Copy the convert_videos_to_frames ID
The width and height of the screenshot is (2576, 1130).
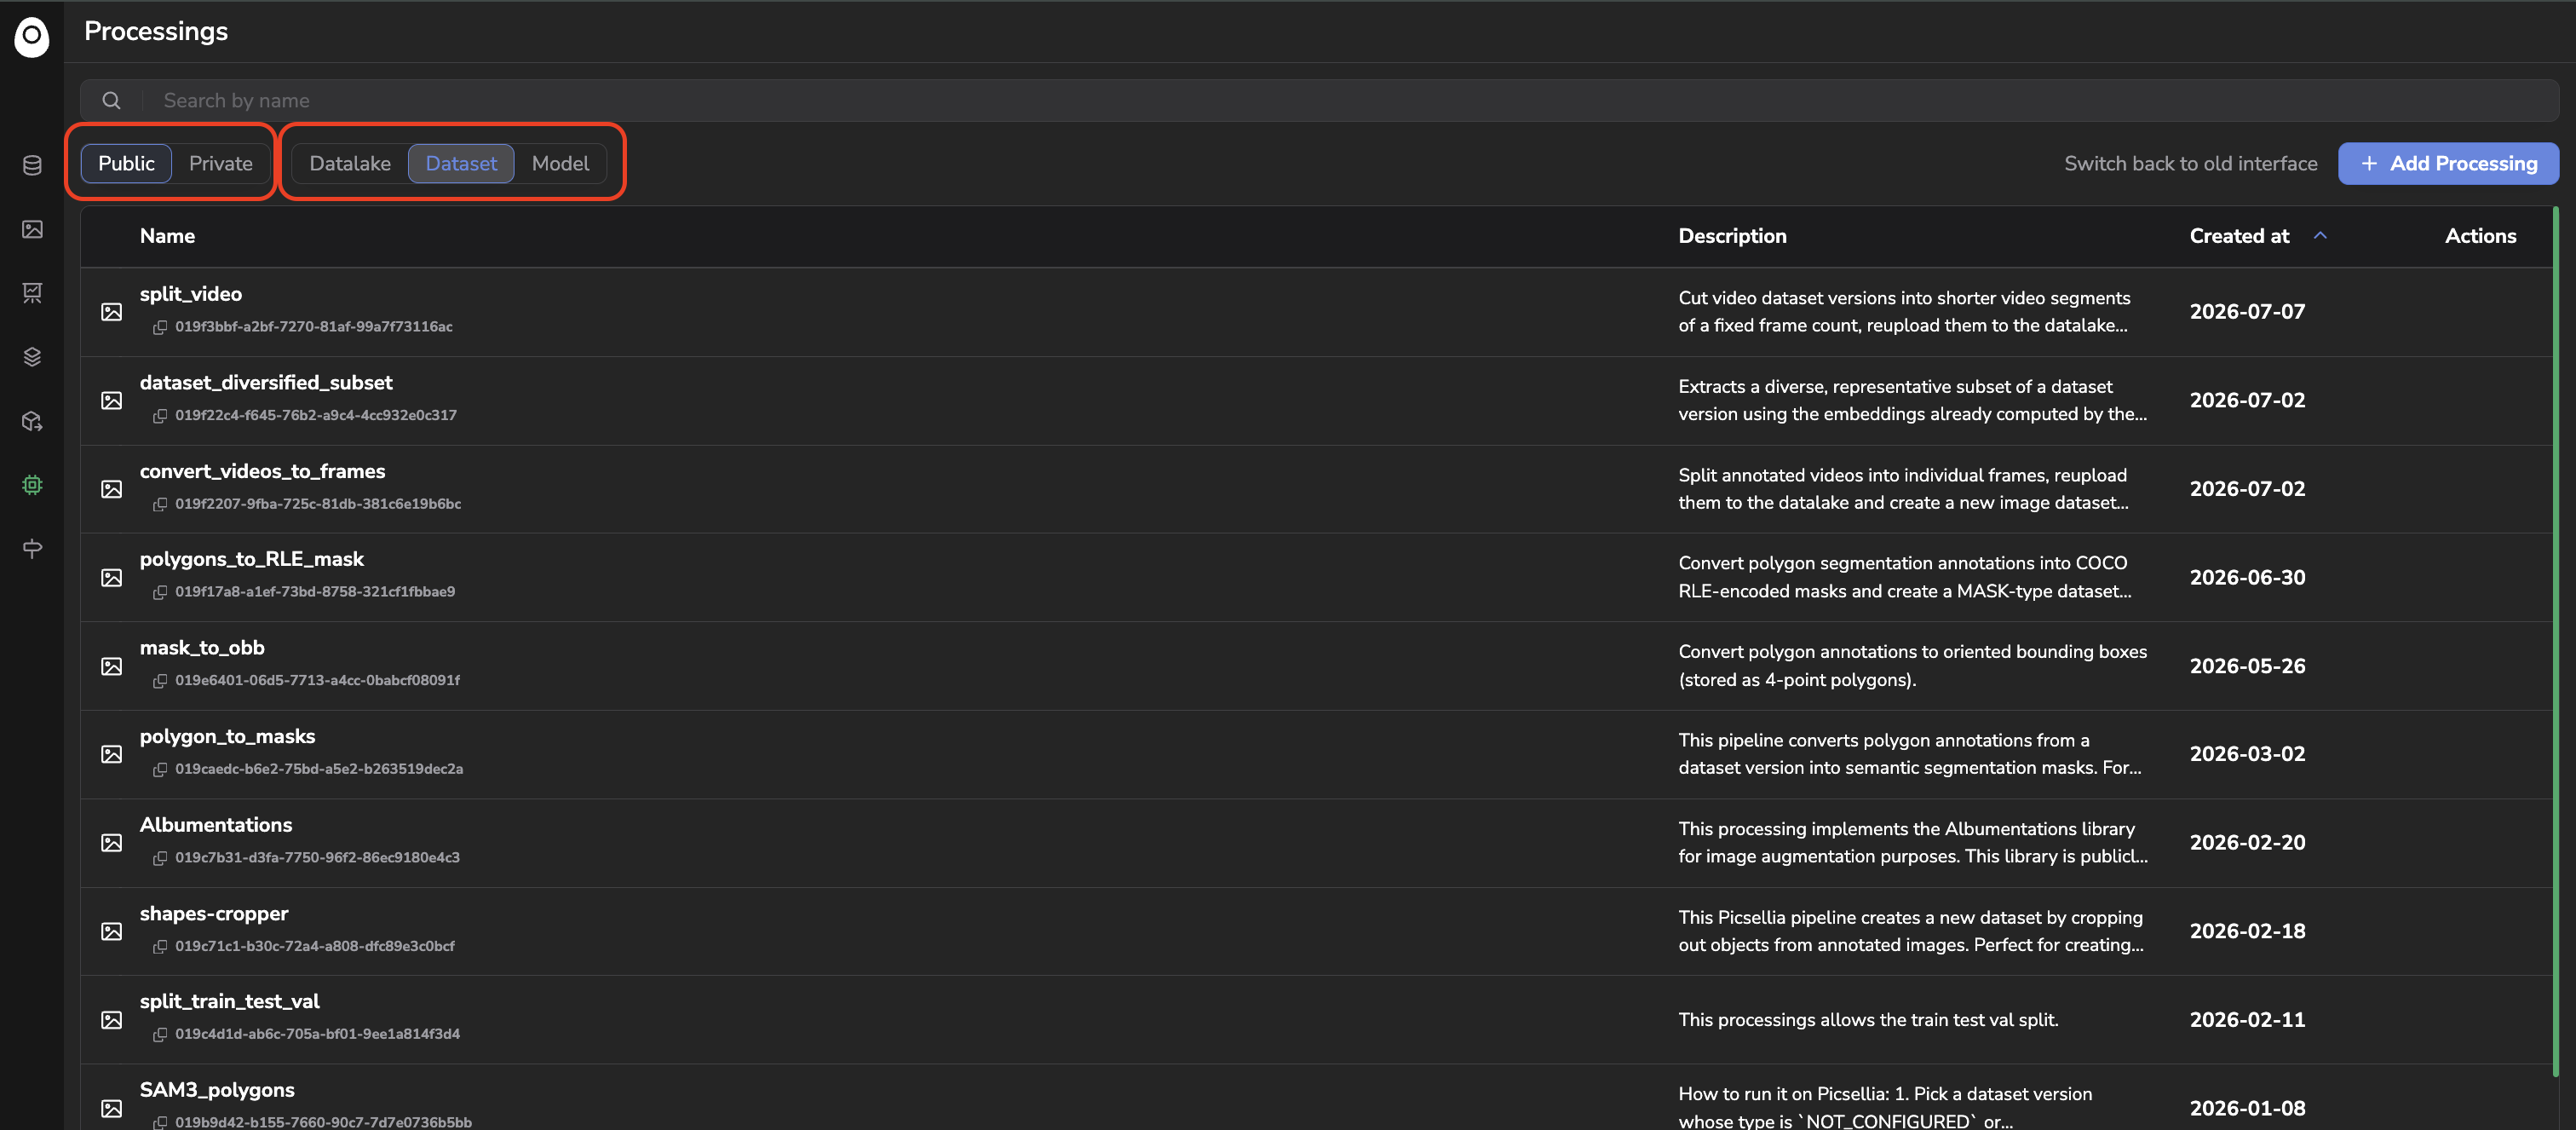[x=159, y=504]
